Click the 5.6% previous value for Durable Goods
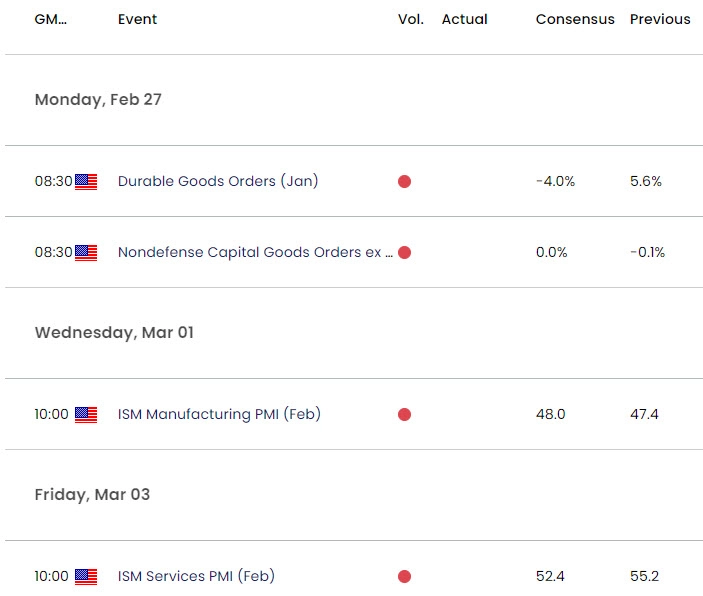This screenshot has height=596, width=703. click(645, 182)
